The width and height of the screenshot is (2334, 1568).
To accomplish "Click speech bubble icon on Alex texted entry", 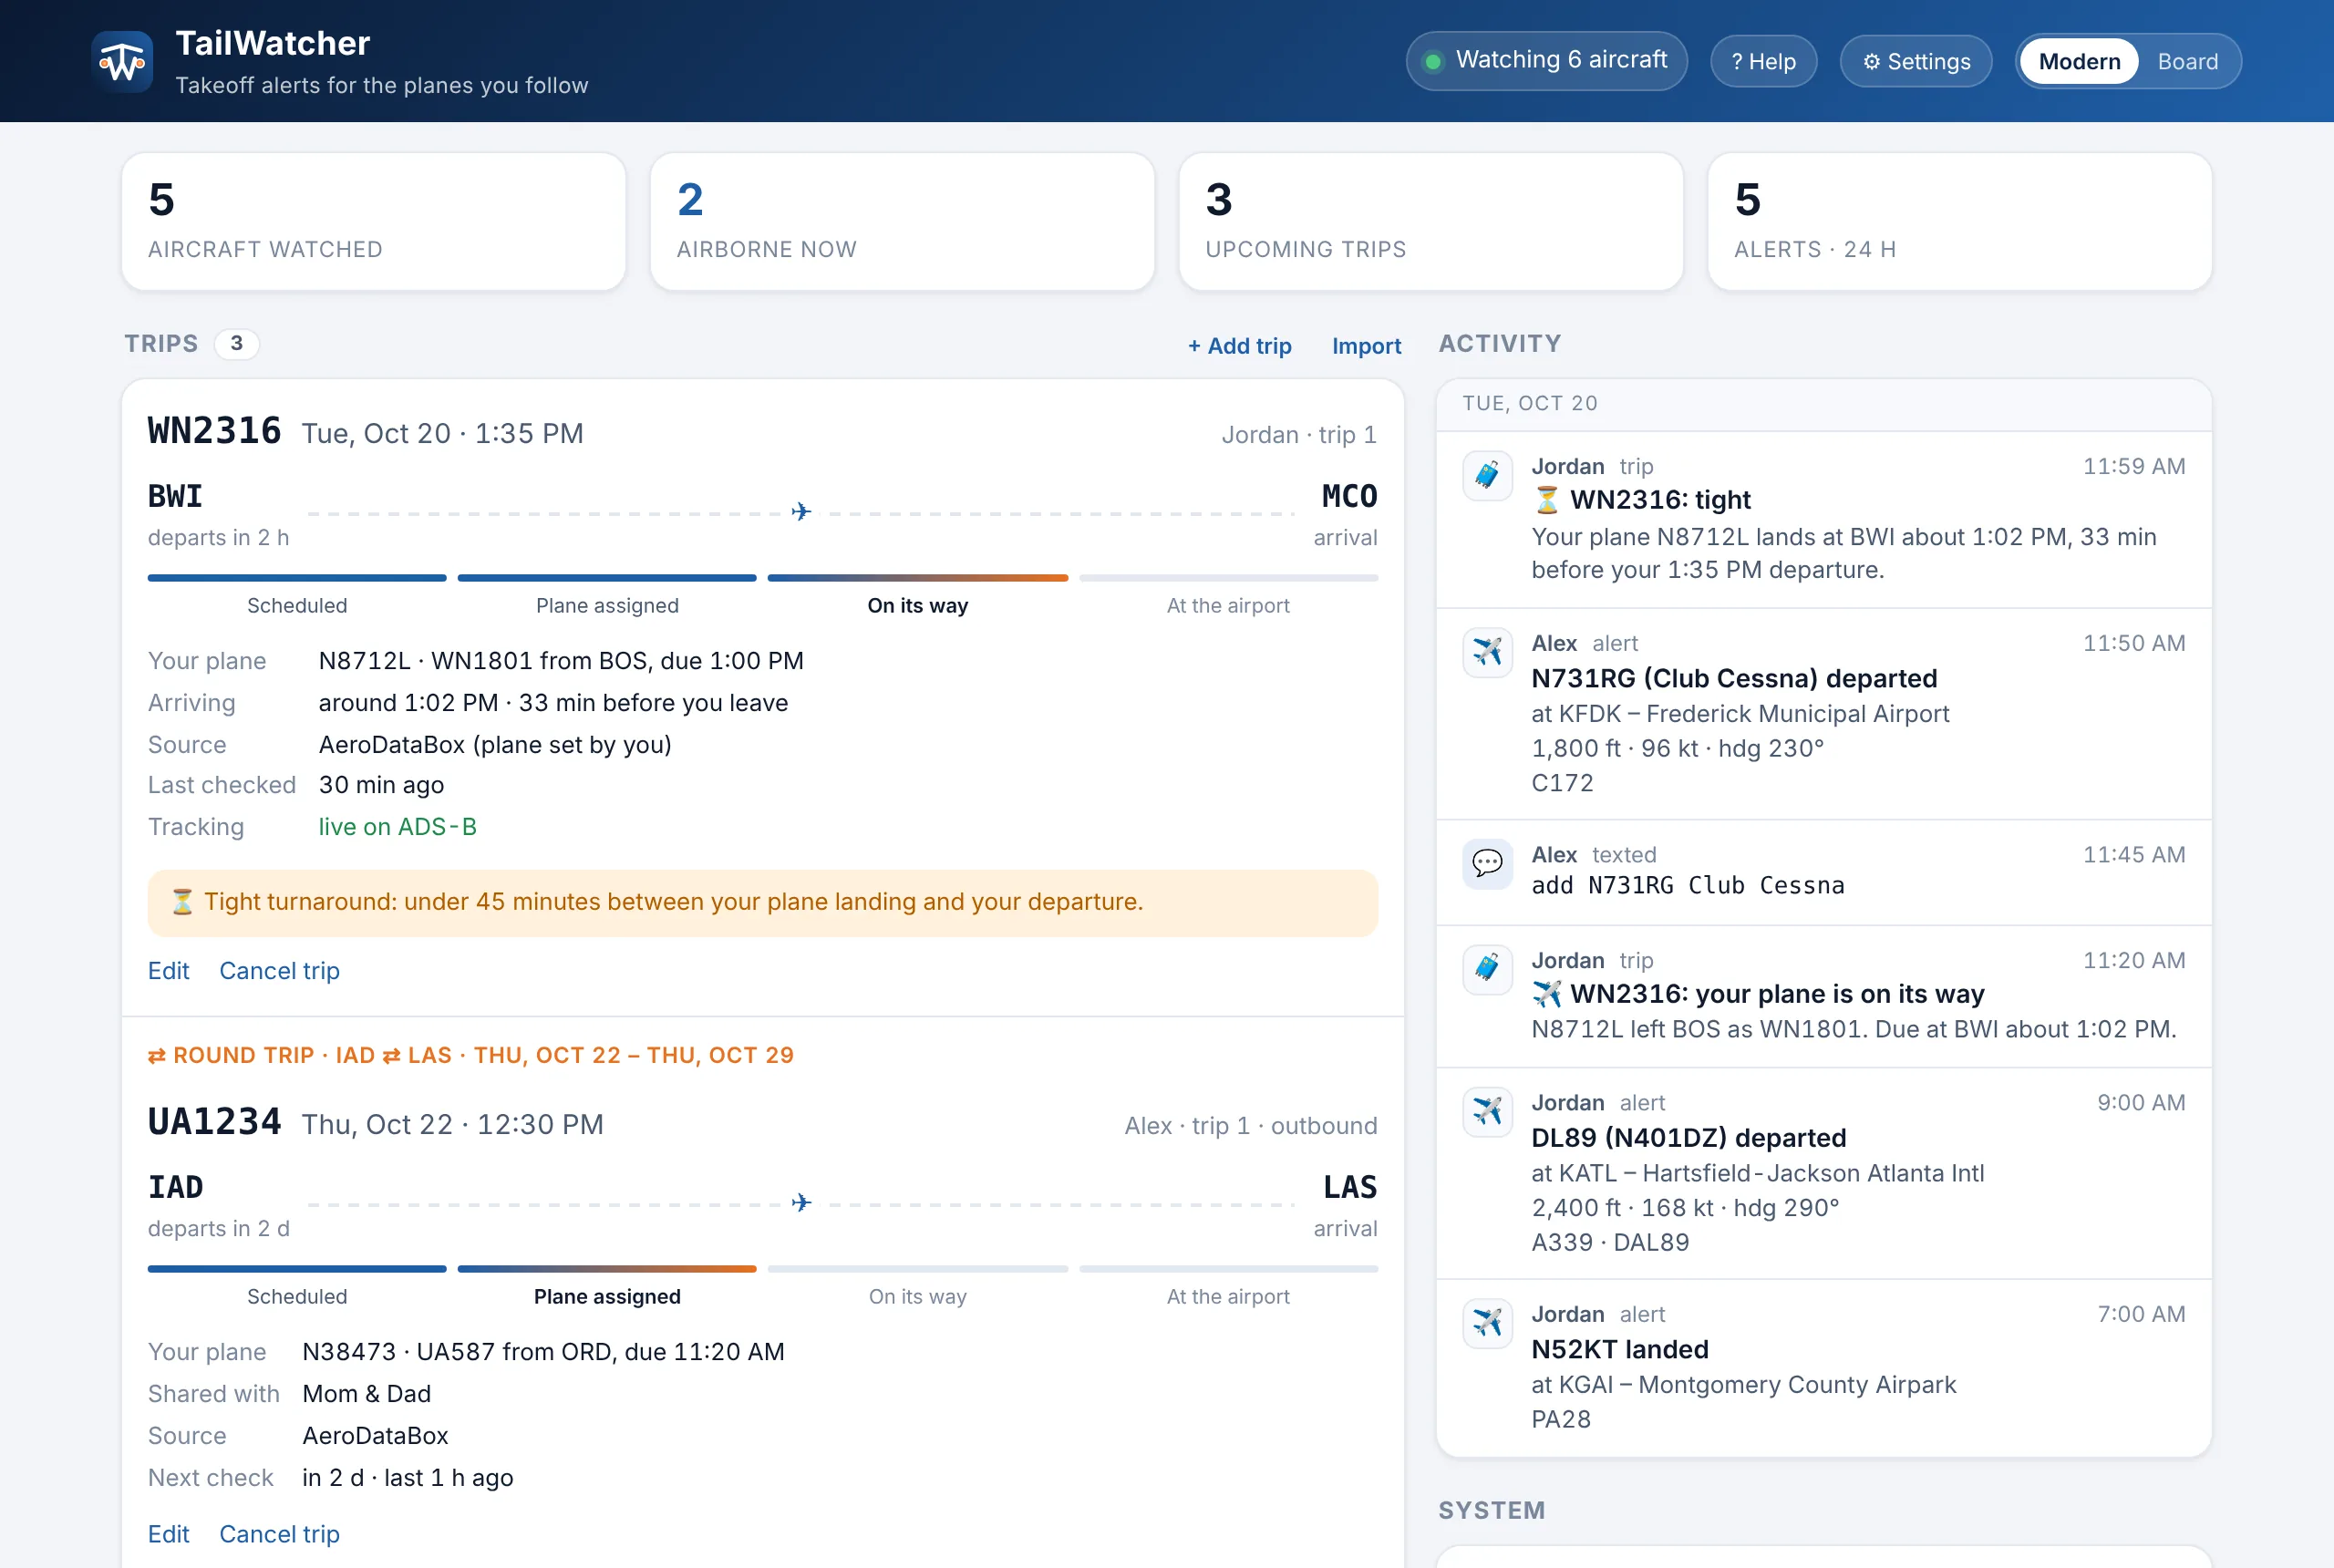I will 1487,863.
